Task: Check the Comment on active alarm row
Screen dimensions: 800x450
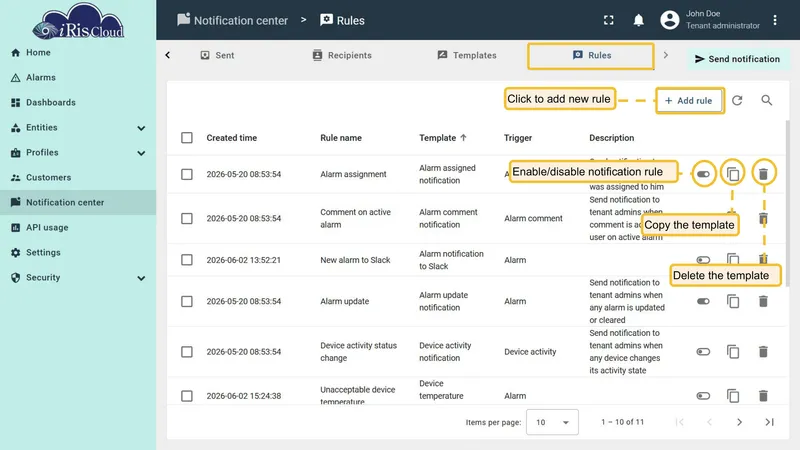Action: click(x=187, y=218)
